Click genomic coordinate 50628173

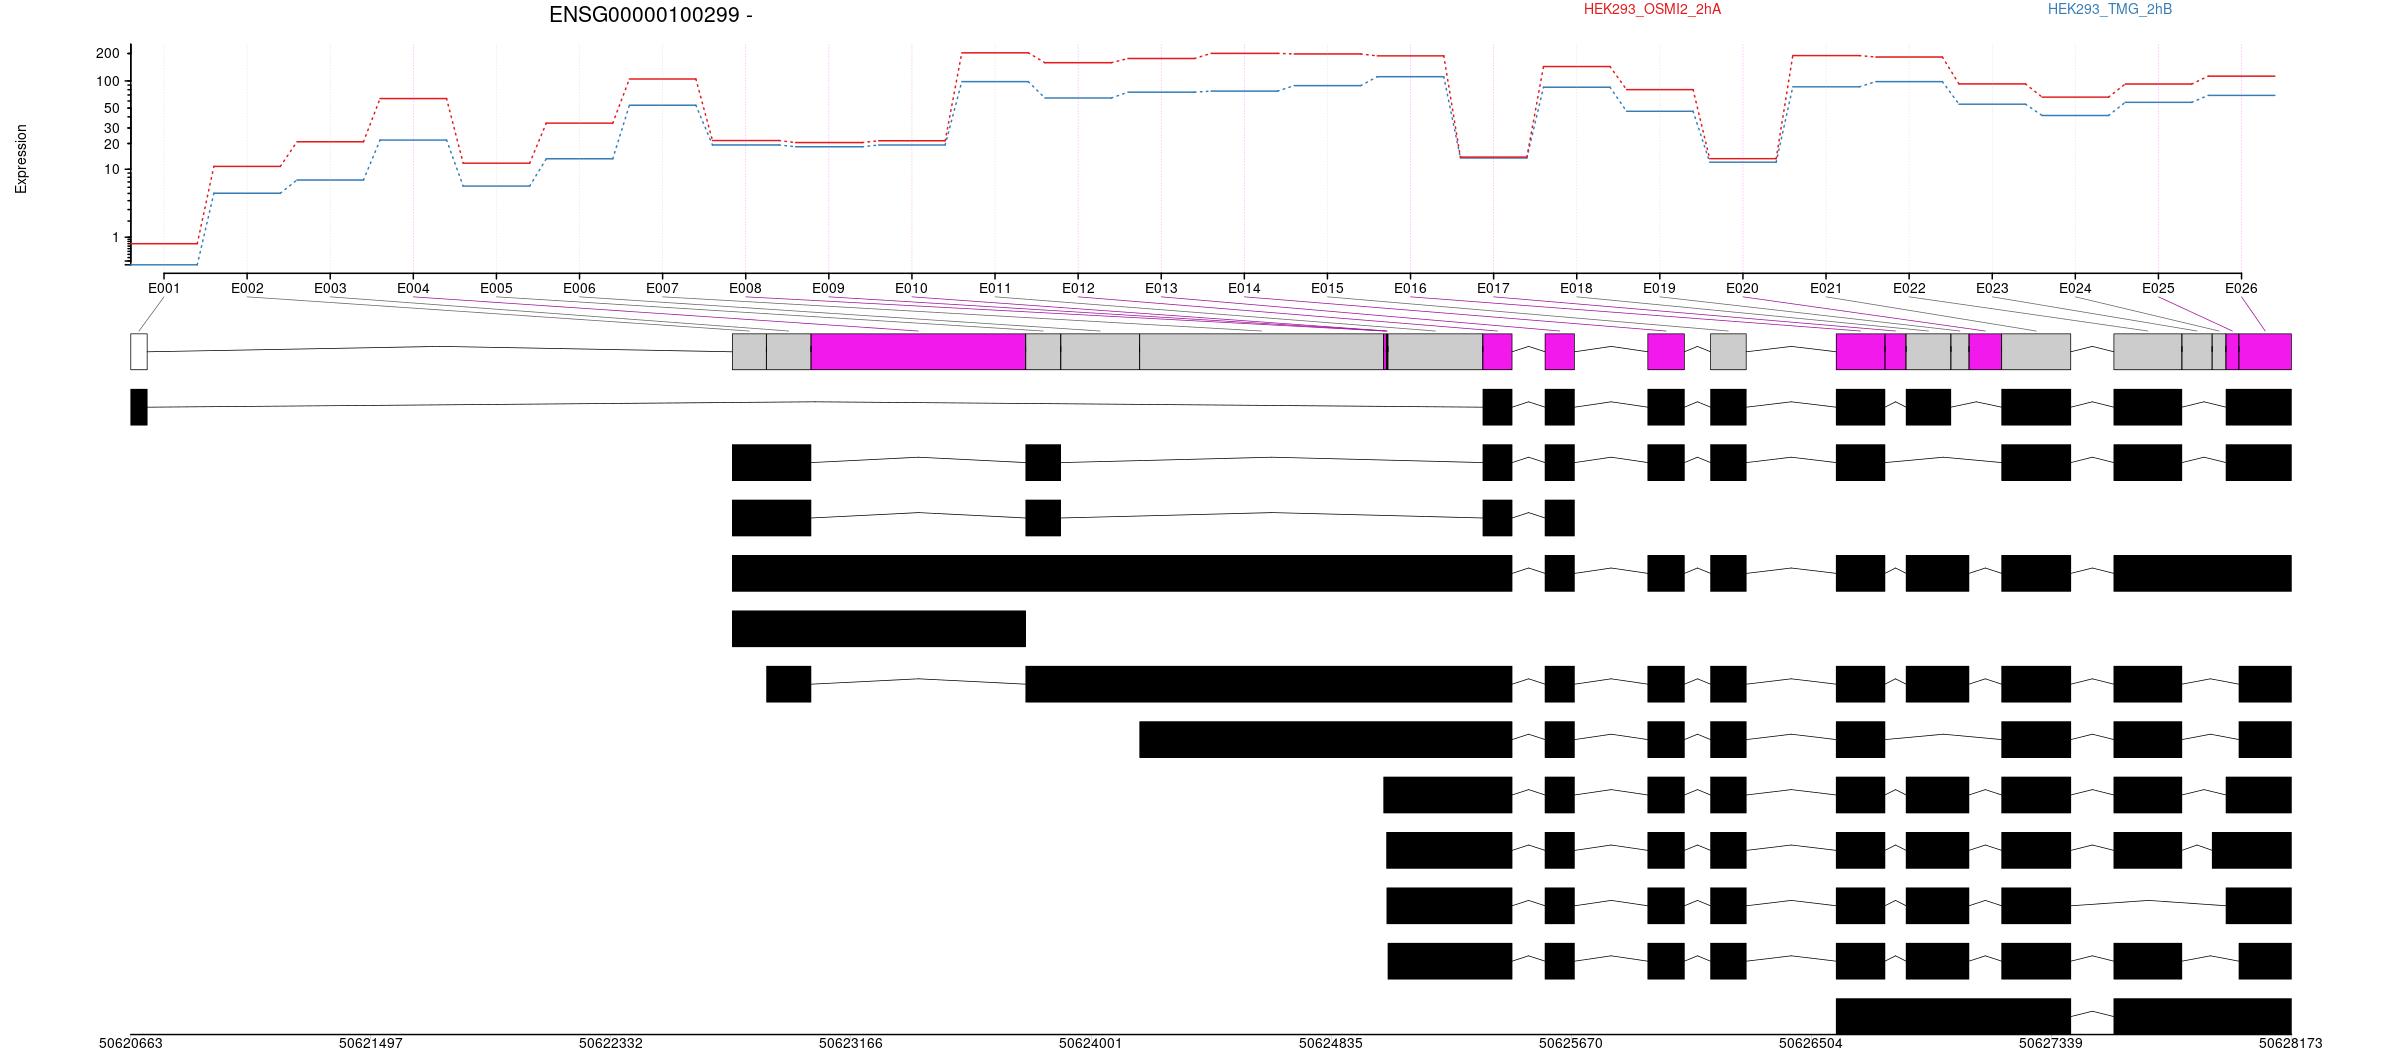(x=2291, y=1043)
